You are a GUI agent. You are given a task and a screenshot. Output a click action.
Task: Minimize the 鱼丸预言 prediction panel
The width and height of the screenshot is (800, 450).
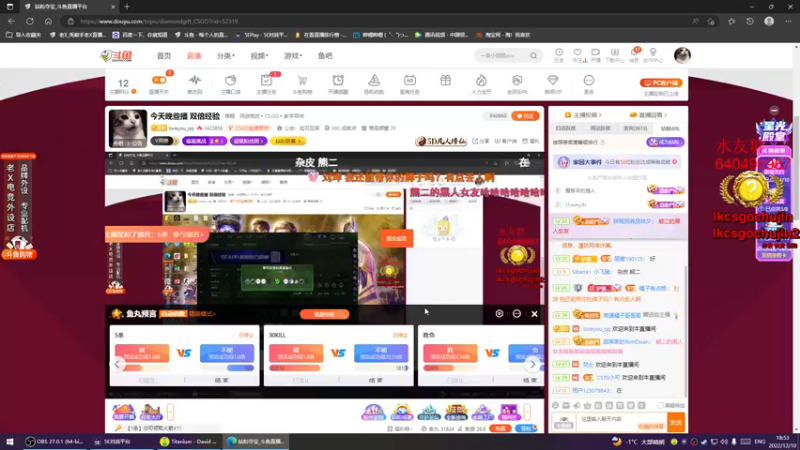[517, 314]
